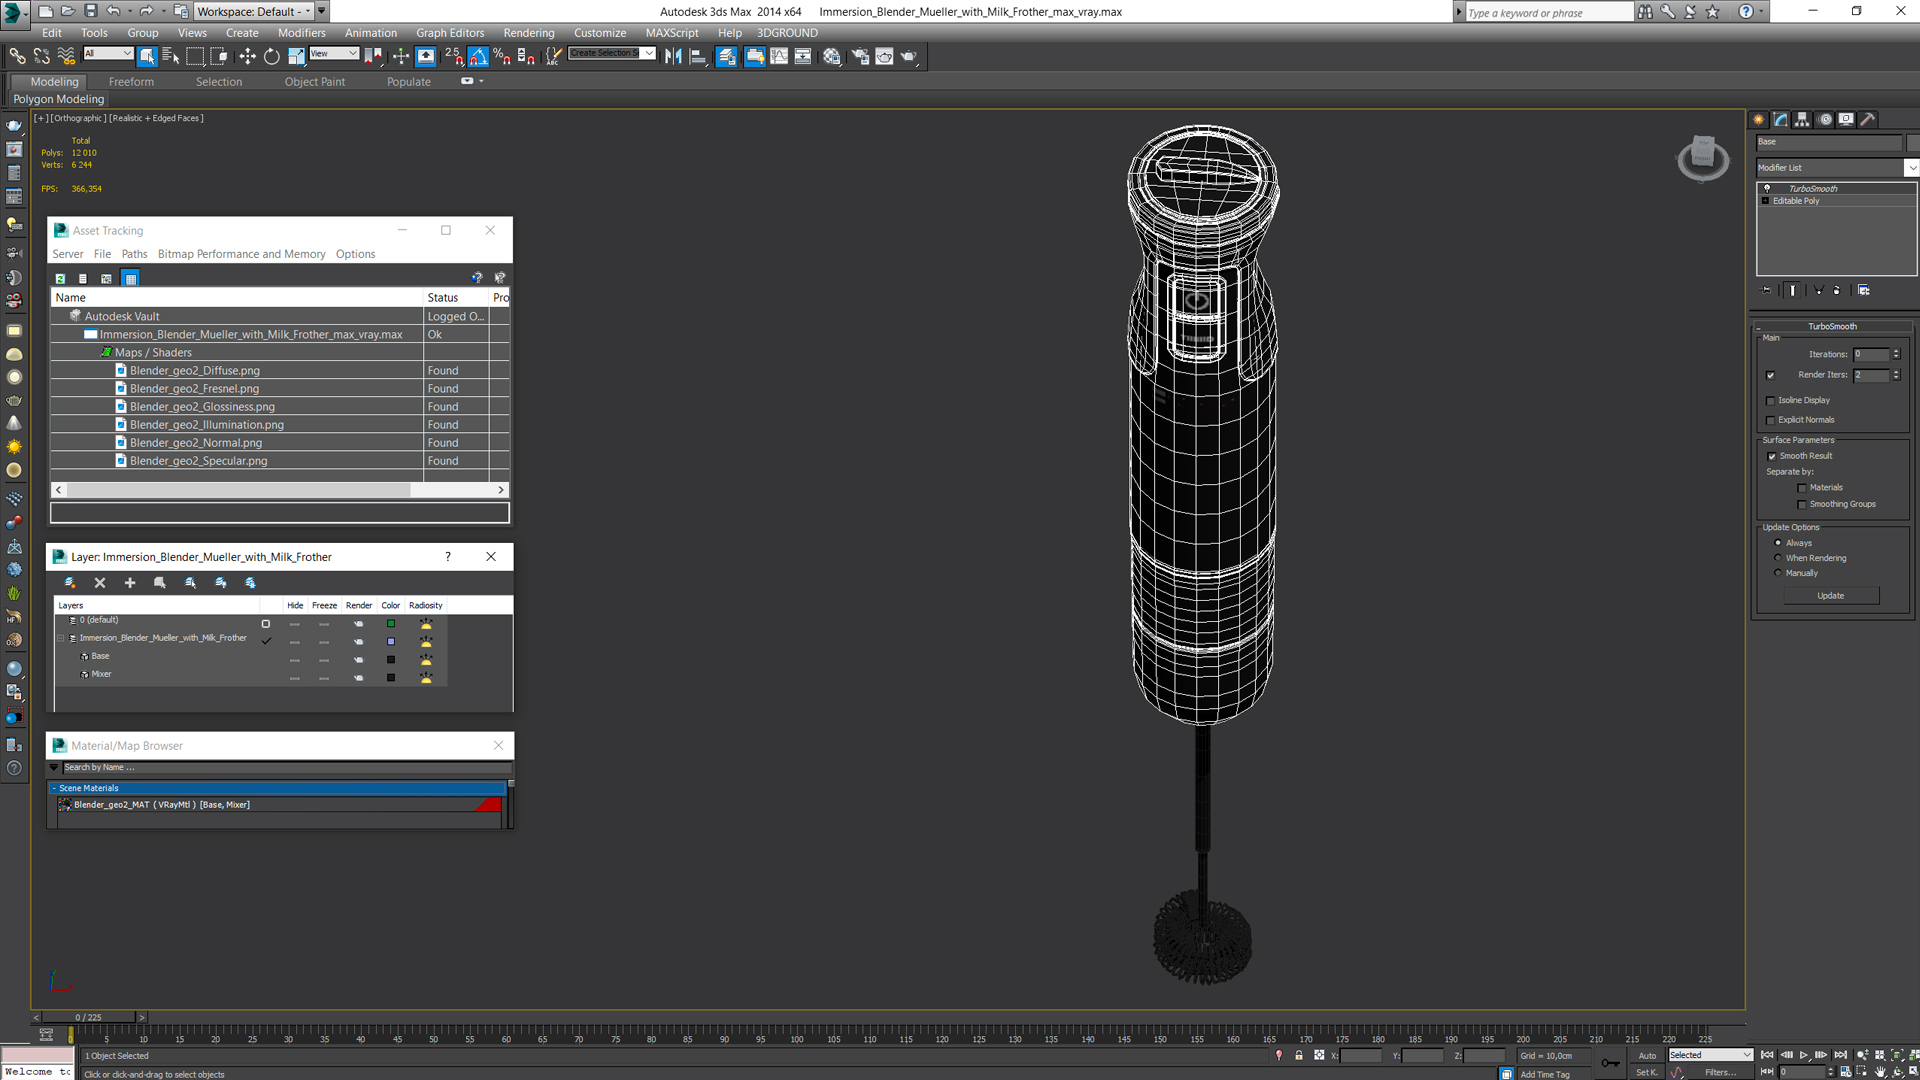Click the Iterations value field
The height and width of the screenshot is (1080, 1920).
(x=1870, y=354)
